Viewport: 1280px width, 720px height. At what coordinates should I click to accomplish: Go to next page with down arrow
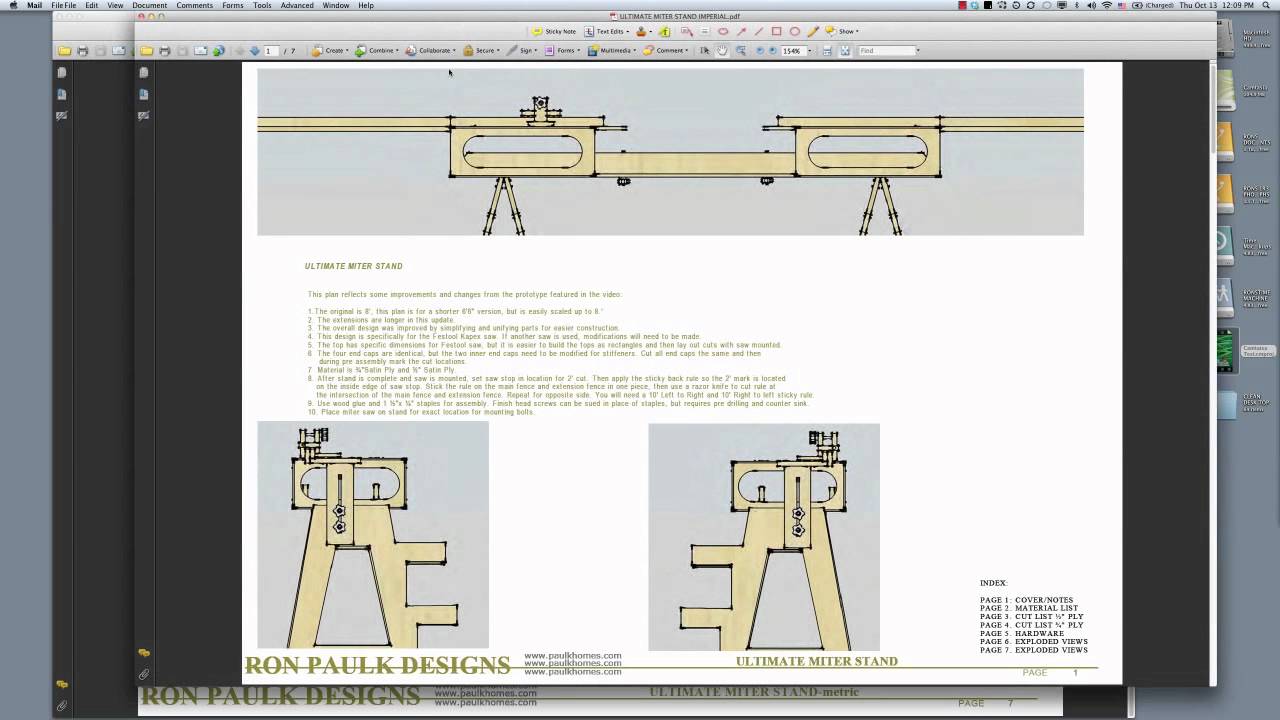coord(254,50)
